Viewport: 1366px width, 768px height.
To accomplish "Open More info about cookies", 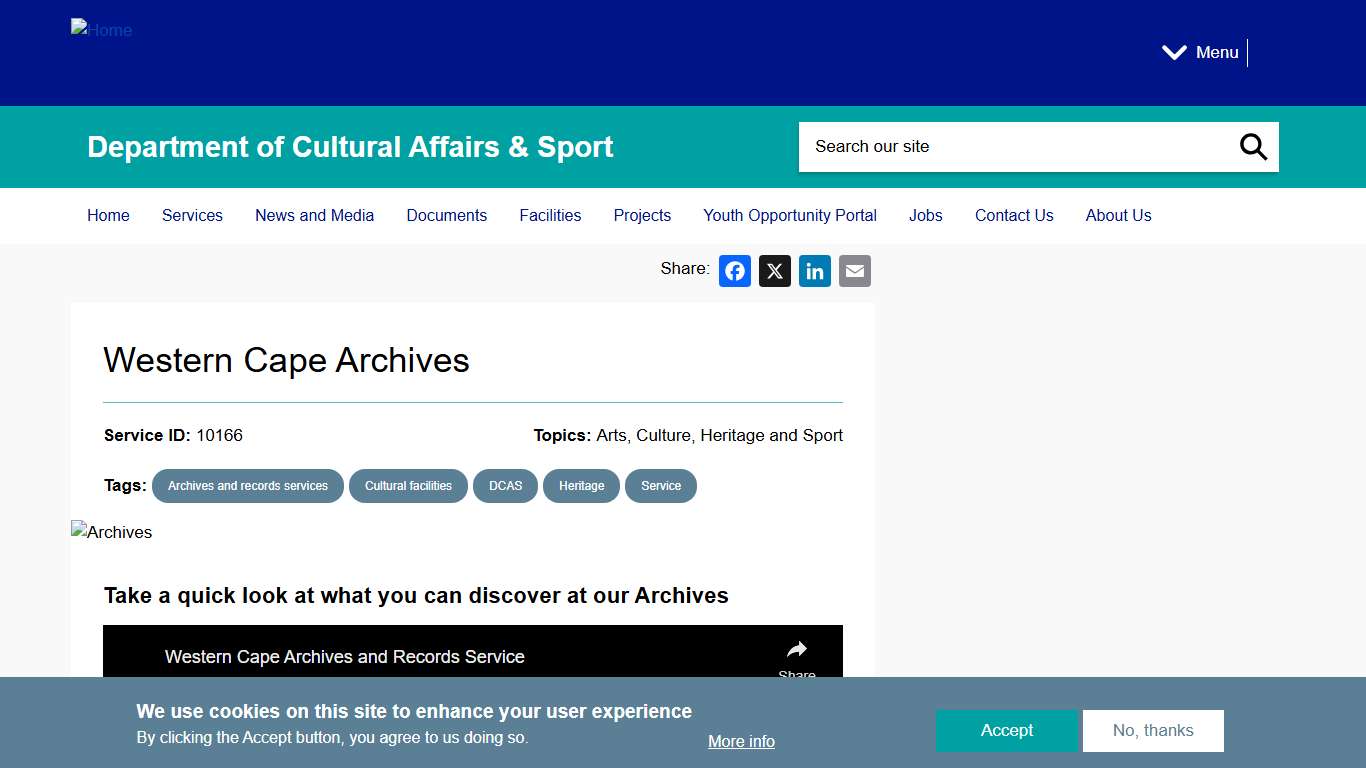I will coord(740,741).
